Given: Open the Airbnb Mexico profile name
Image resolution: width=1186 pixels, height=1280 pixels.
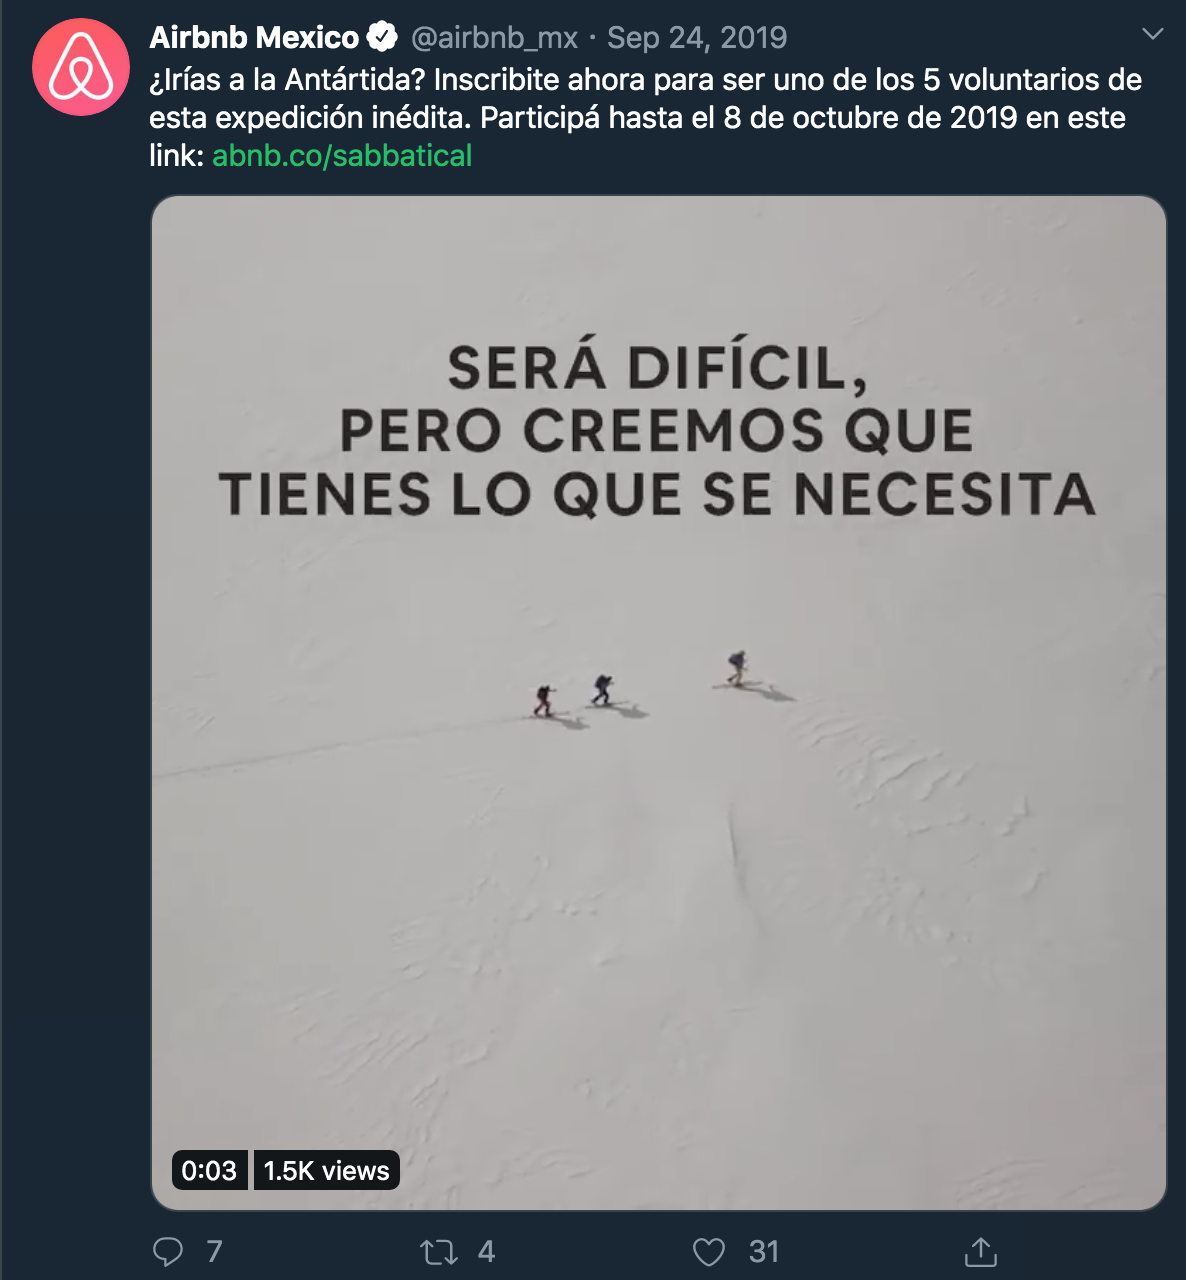Looking at the screenshot, I should [x=254, y=38].
